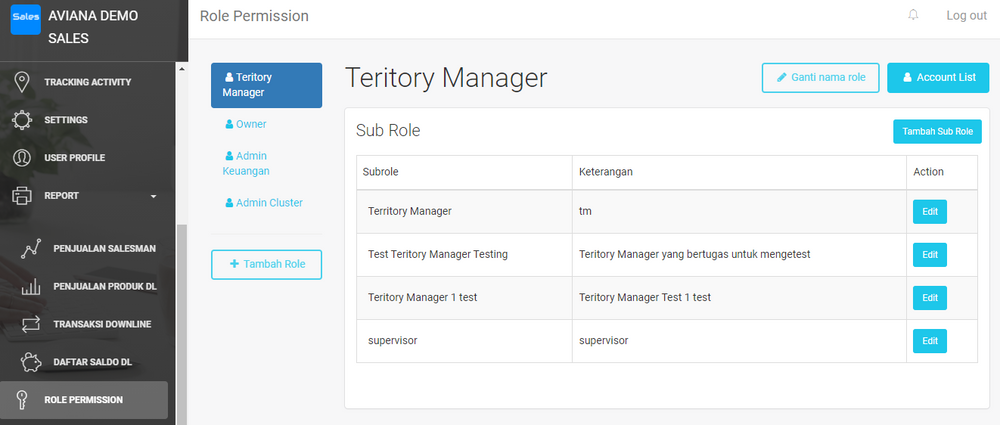The width and height of the screenshot is (1000, 425).
Task: Edit the supervisor subrole row
Action: click(x=929, y=341)
